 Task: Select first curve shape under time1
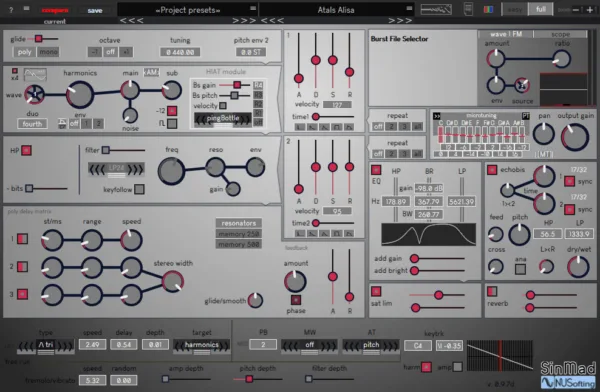pyautogui.click(x=300, y=127)
